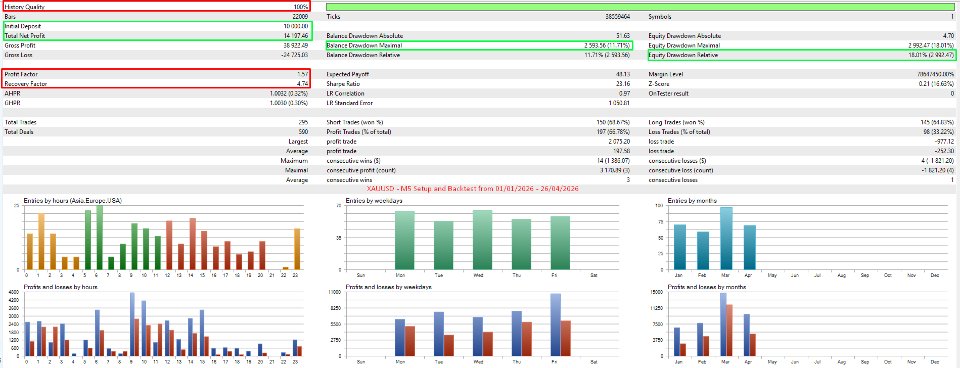Screen dimensions: 960x368
Task: Click the Equity Drawdown Absolute label
Action: point(683,36)
